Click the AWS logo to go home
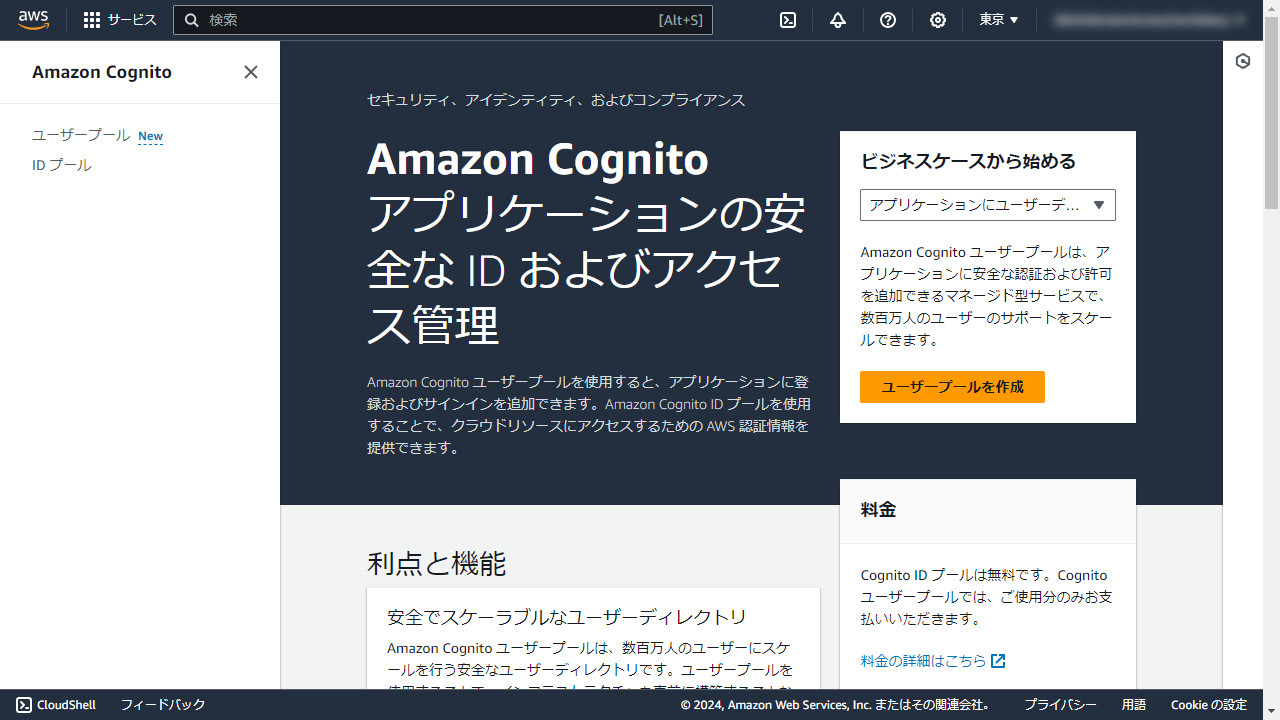 pyautogui.click(x=34, y=20)
